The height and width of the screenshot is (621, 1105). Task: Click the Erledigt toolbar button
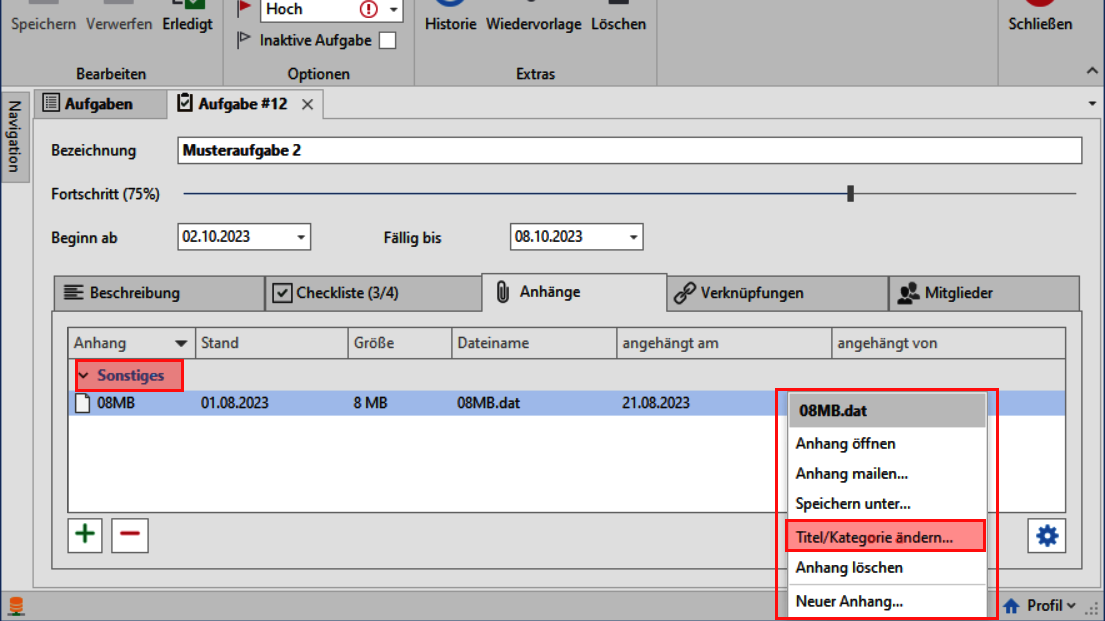coord(188,24)
